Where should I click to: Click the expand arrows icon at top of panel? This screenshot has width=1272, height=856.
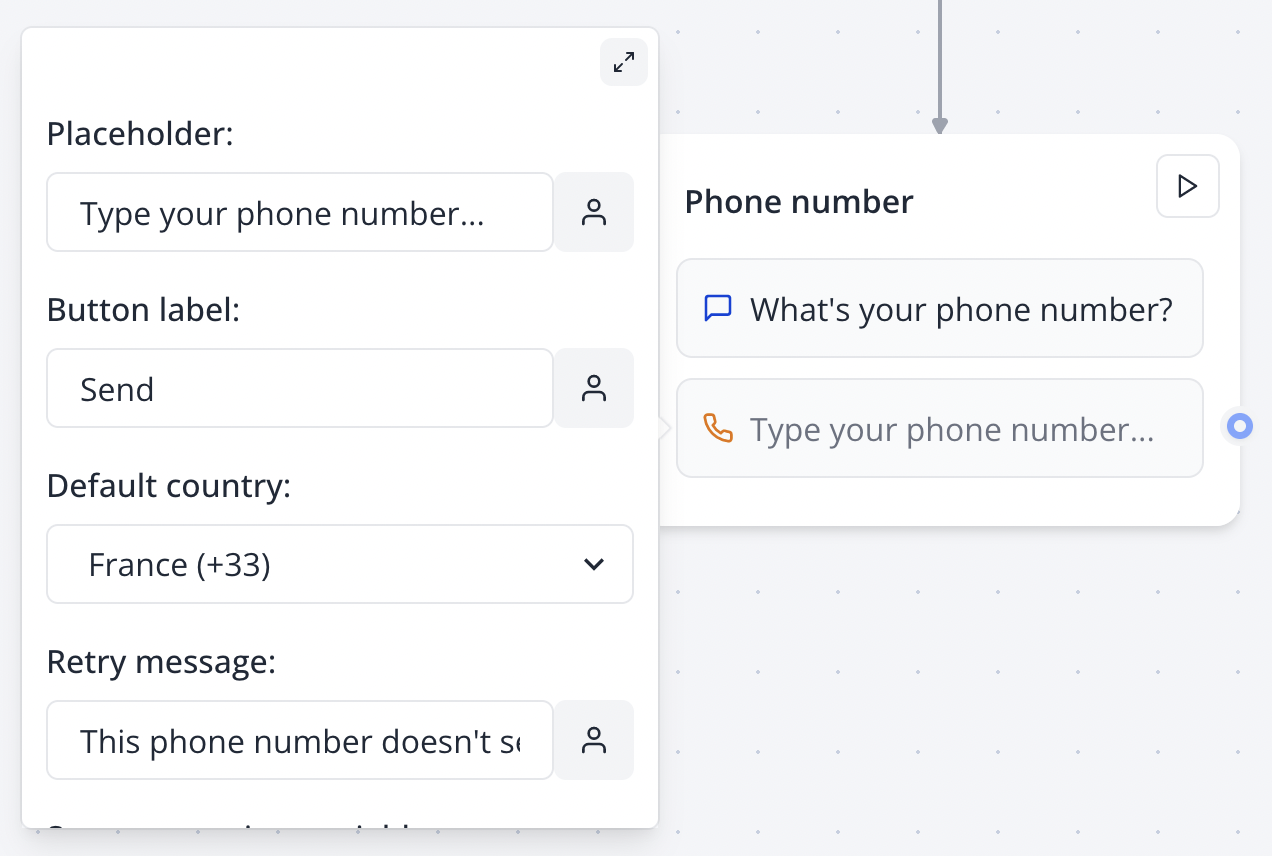tap(623, 62)
